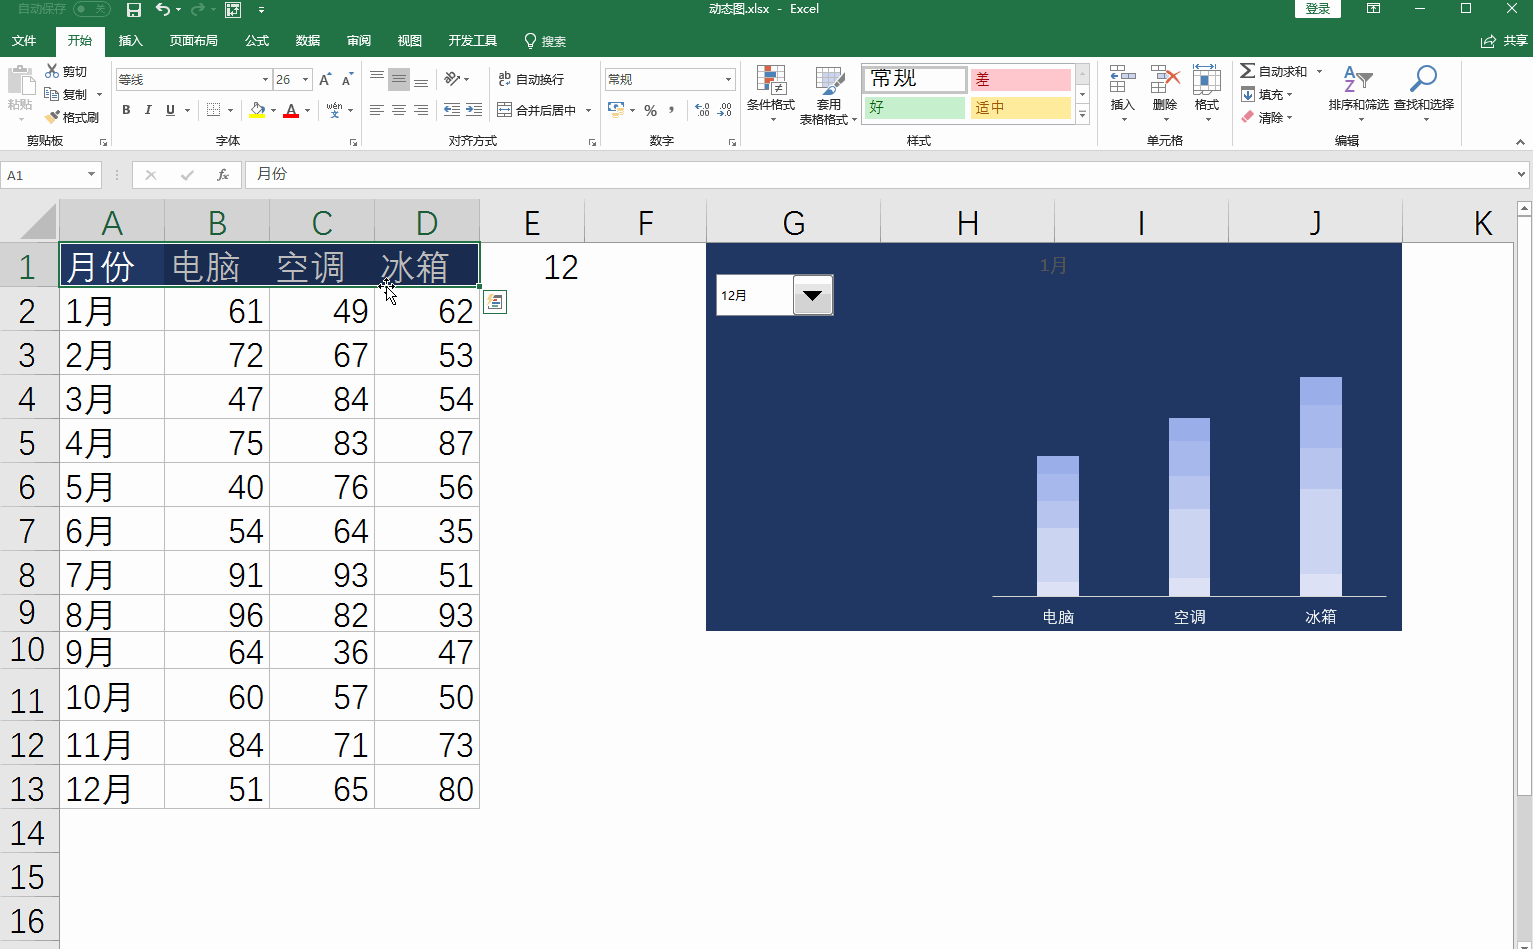Click the Conditional Formatting (条件格式) icon
This screenshot has width=1533, height=949.
point(770,81)
